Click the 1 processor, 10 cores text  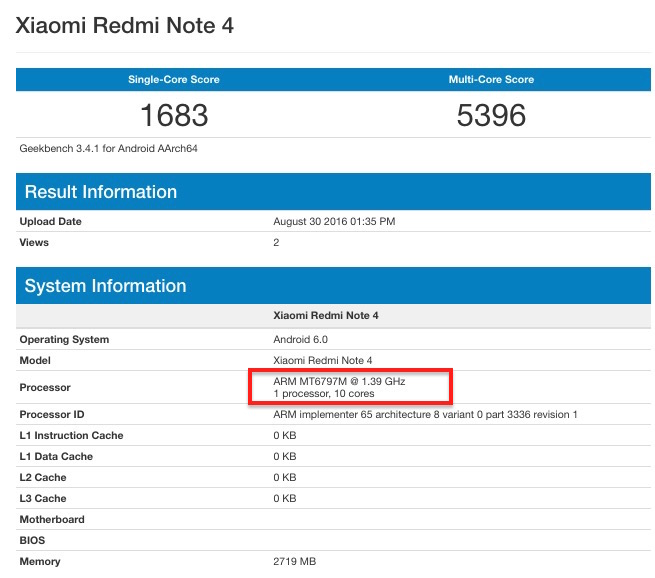pyautogui.click(x=327, y=394)
